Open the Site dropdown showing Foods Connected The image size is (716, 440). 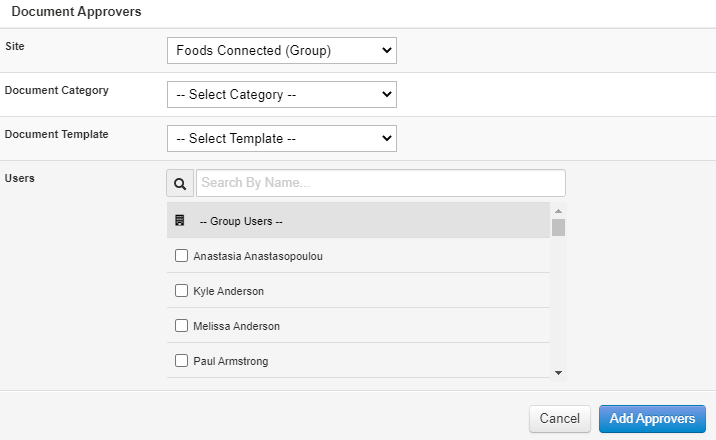point(282,51)
